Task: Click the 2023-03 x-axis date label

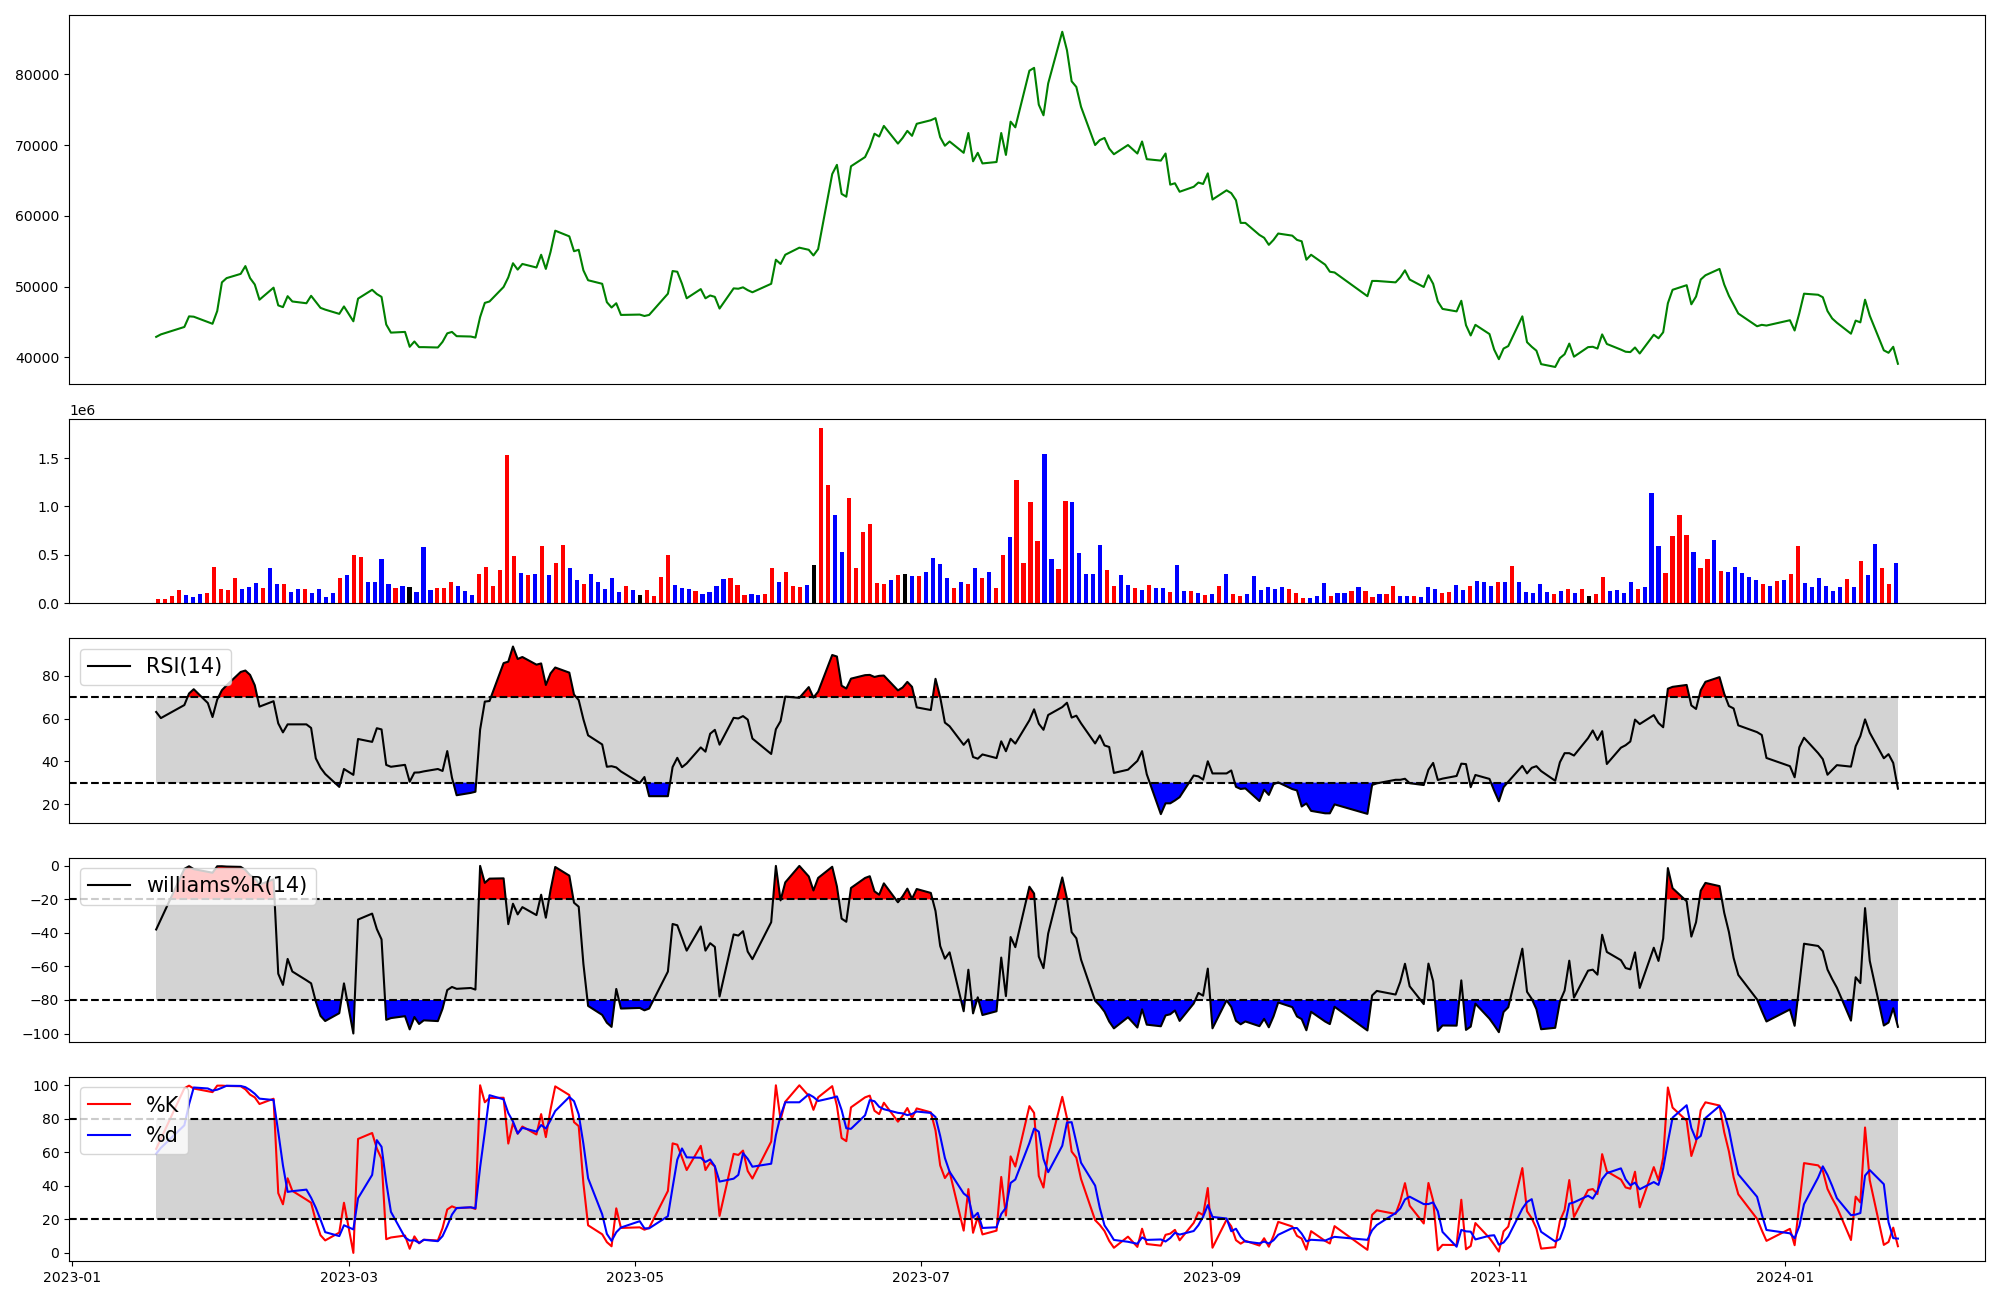Action: pyautogui.click(x=350, y=1277)
